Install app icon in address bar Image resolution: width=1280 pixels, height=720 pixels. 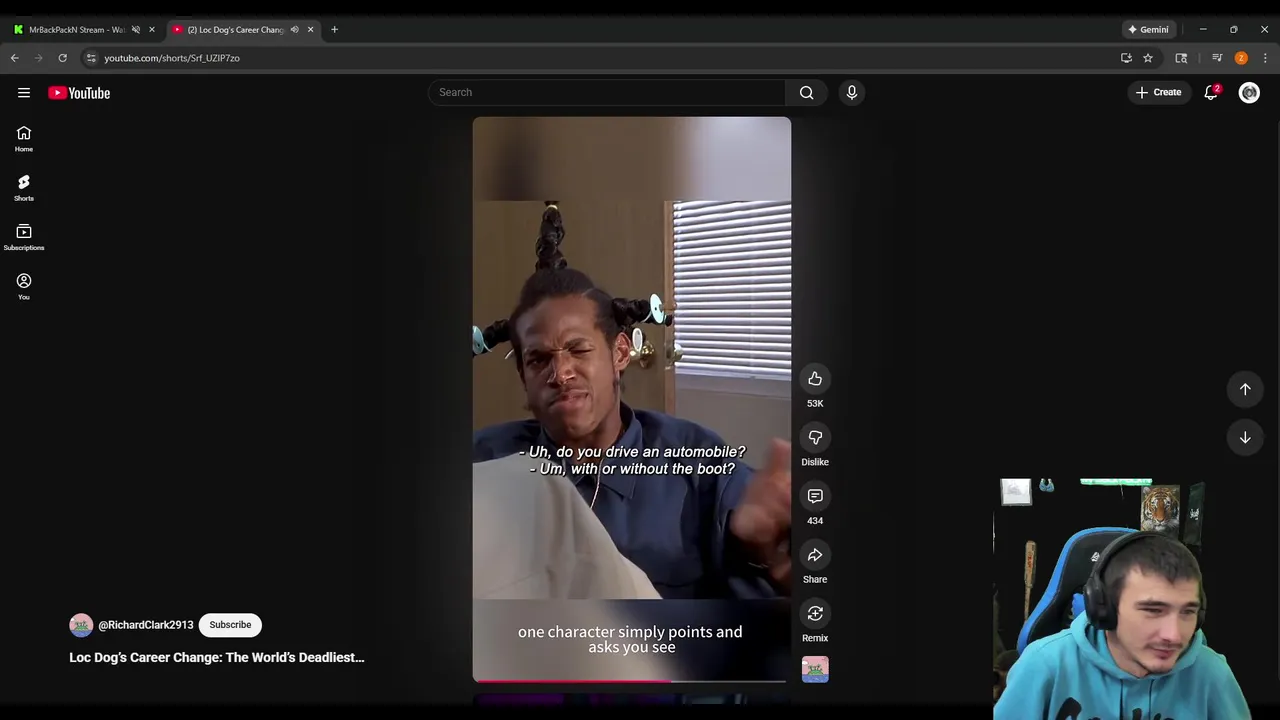1126,58
